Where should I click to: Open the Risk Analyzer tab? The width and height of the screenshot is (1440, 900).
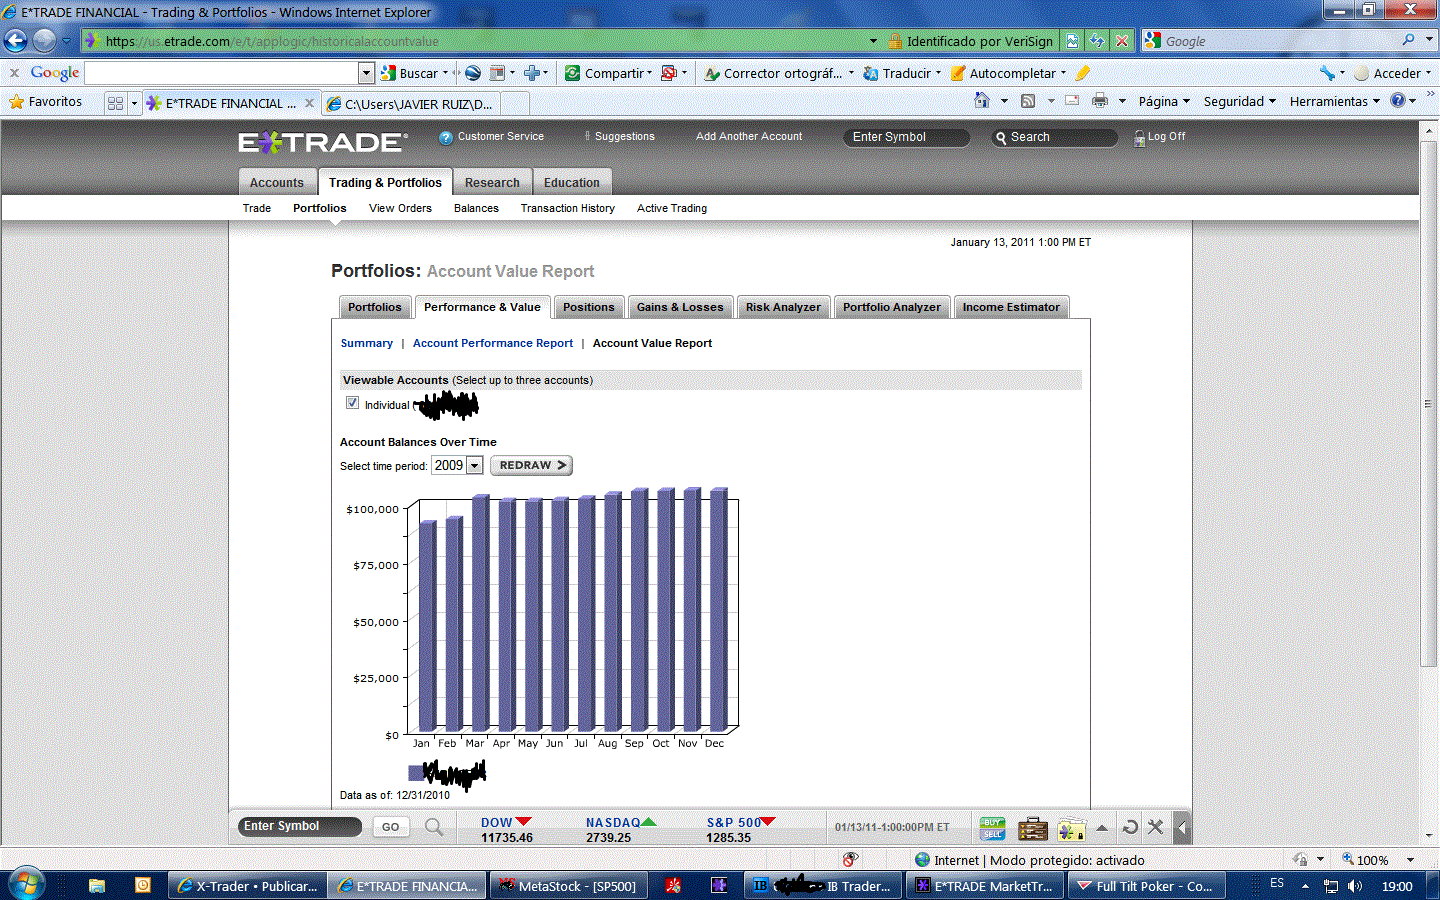tap(783, 307)
